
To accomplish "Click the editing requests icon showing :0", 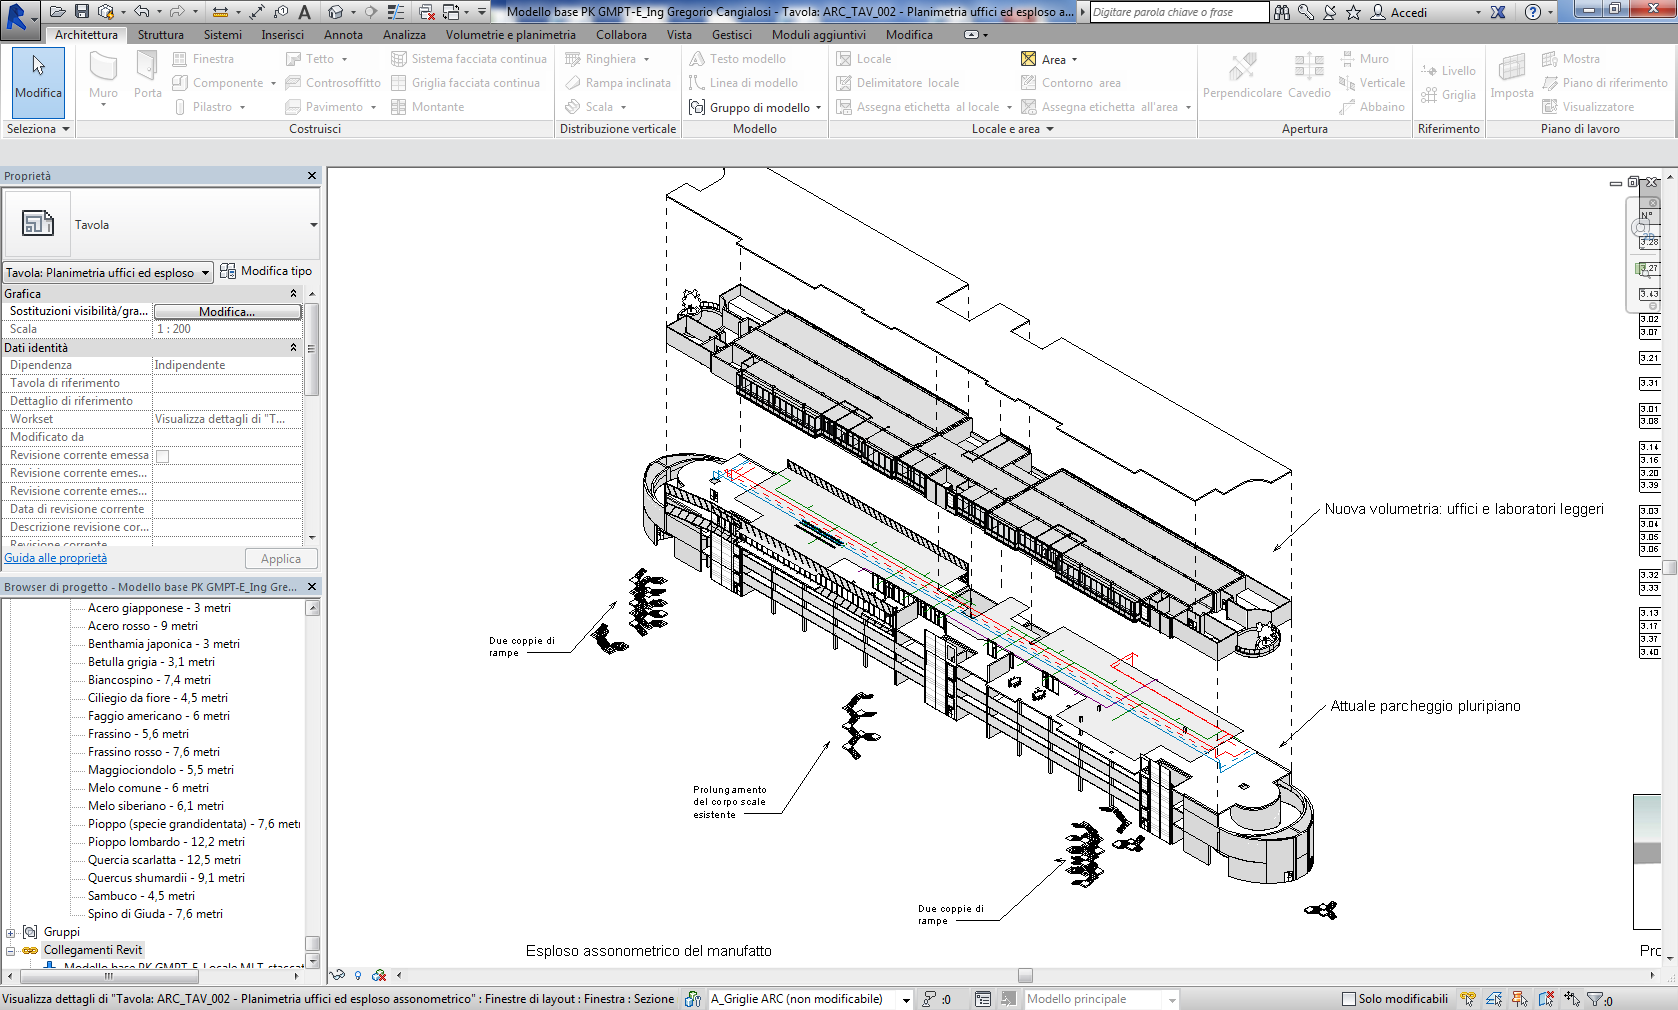I will coord(936,998).
